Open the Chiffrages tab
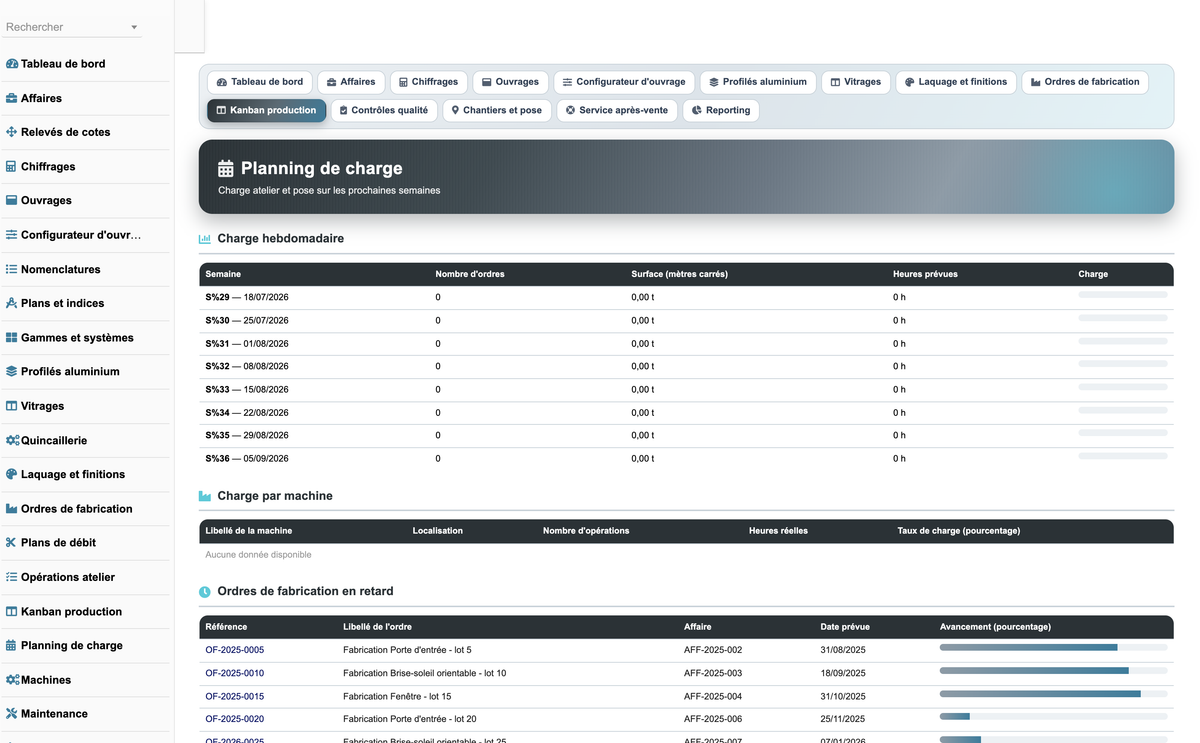The width and height of the screenshot is (1200, 743). pos(428,82)
